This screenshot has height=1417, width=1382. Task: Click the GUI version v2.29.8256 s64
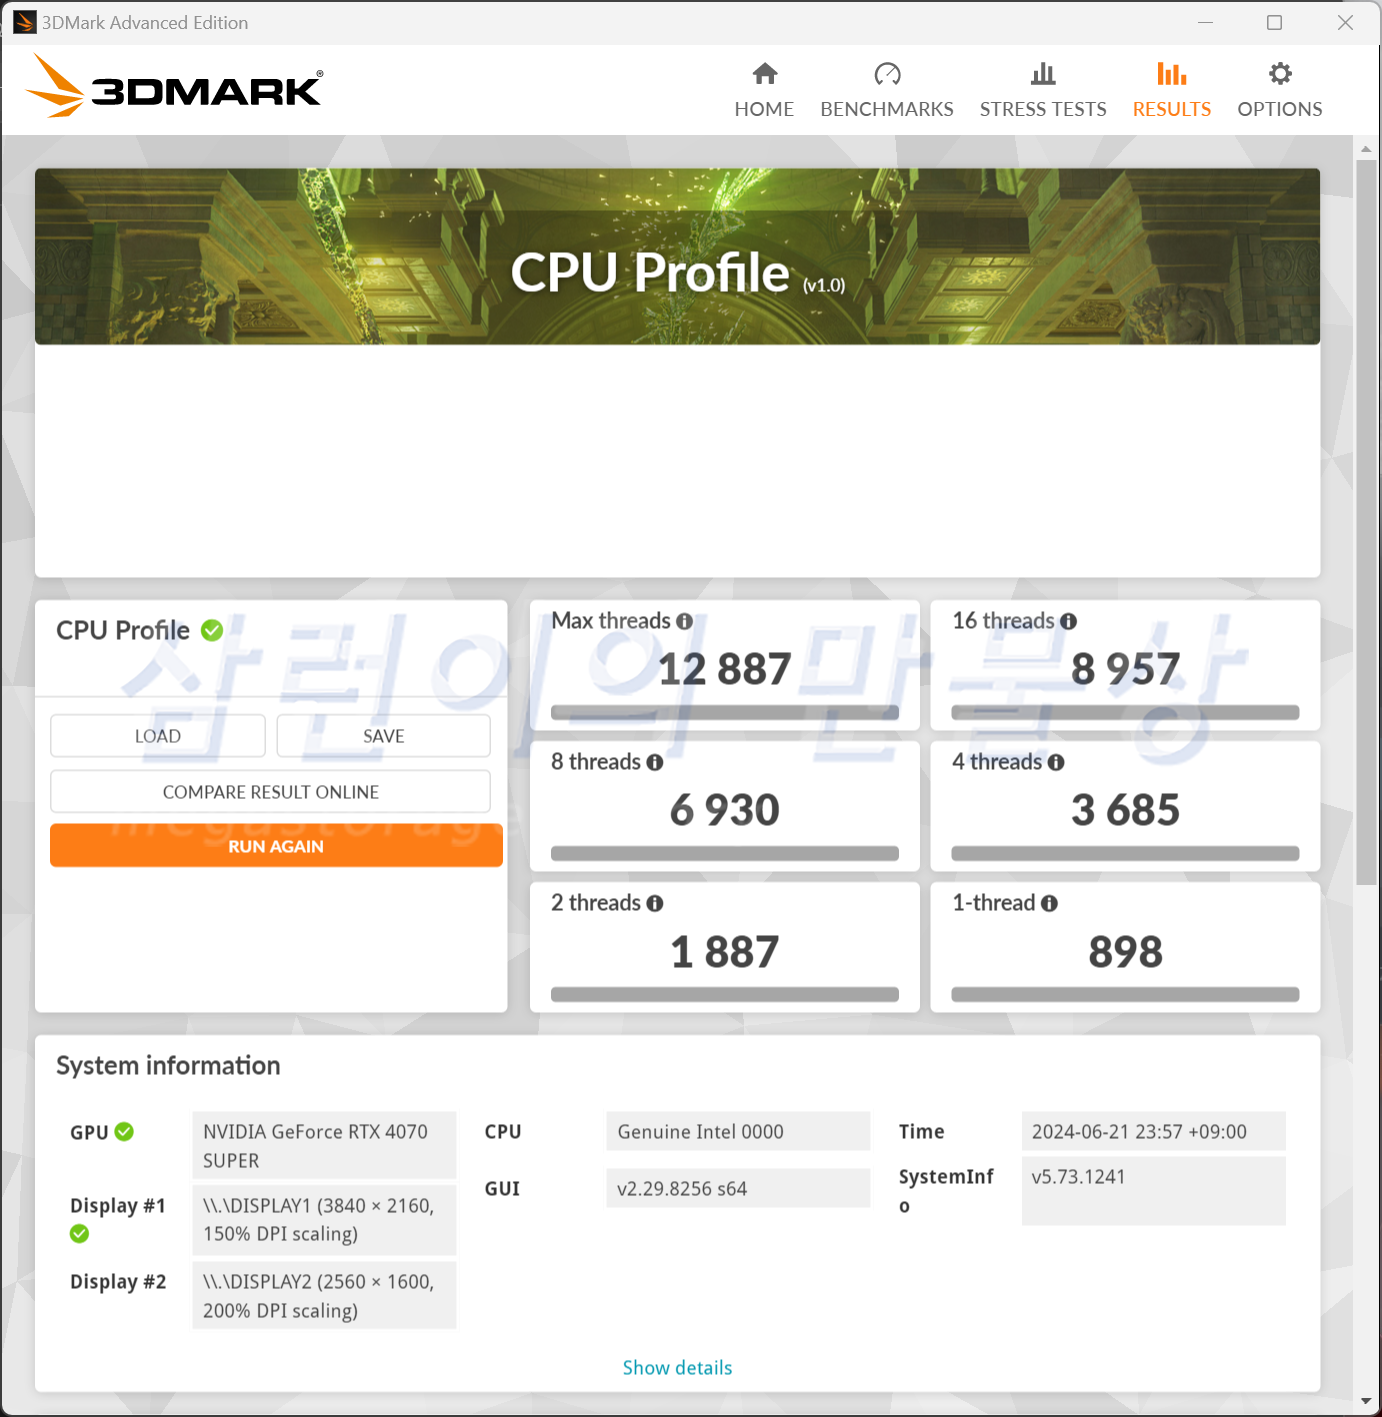[x=738, y=1188]
